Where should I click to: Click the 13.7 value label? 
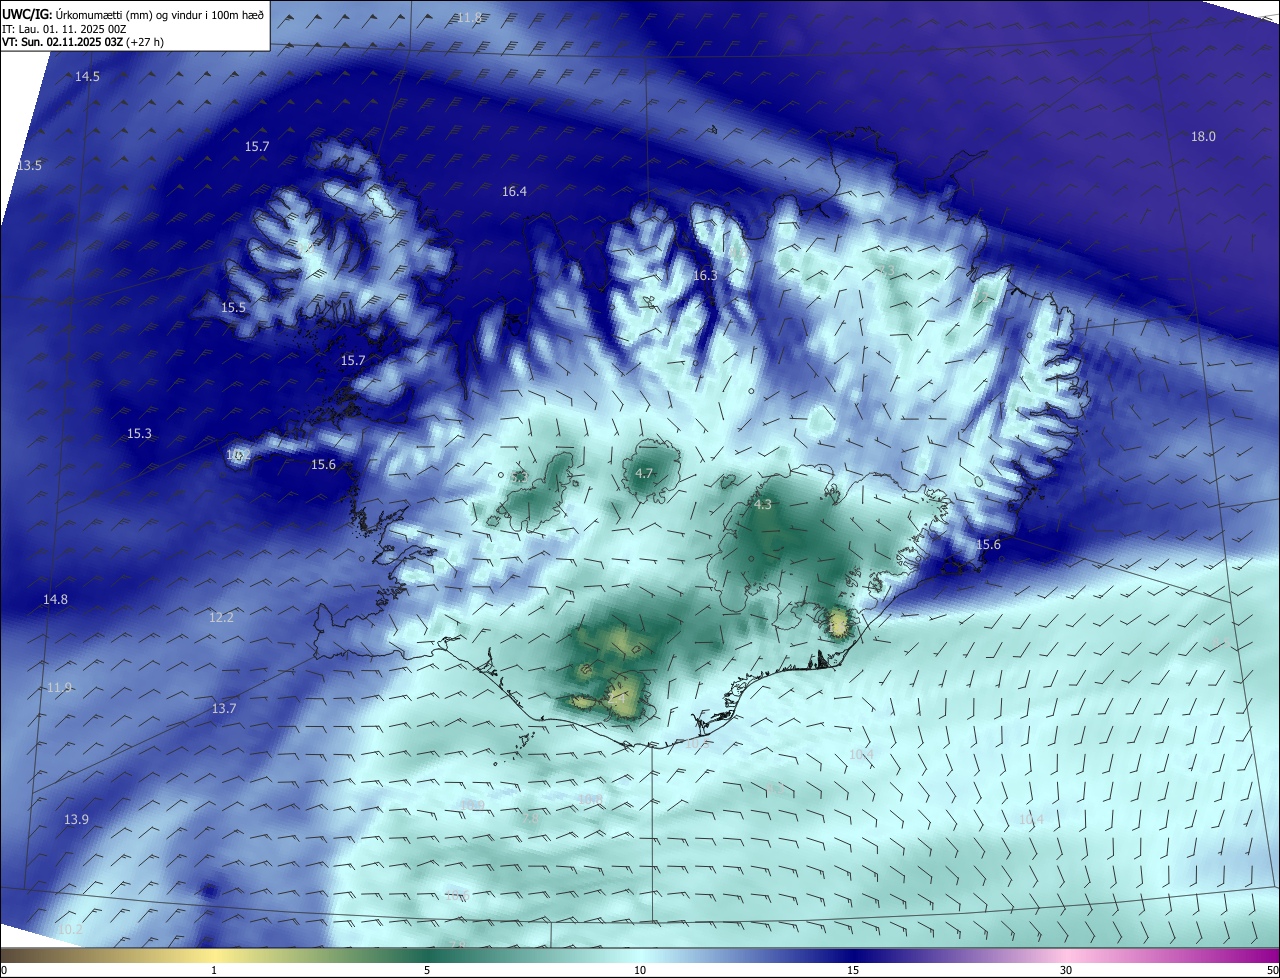(223, 709)
